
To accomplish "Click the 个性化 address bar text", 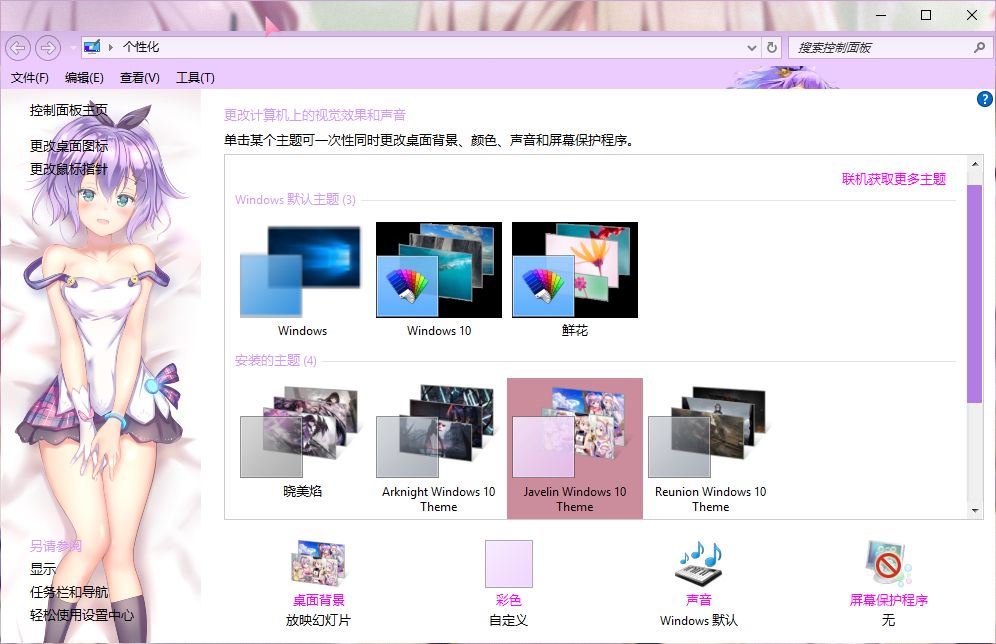I will click(x=141, y=47).
